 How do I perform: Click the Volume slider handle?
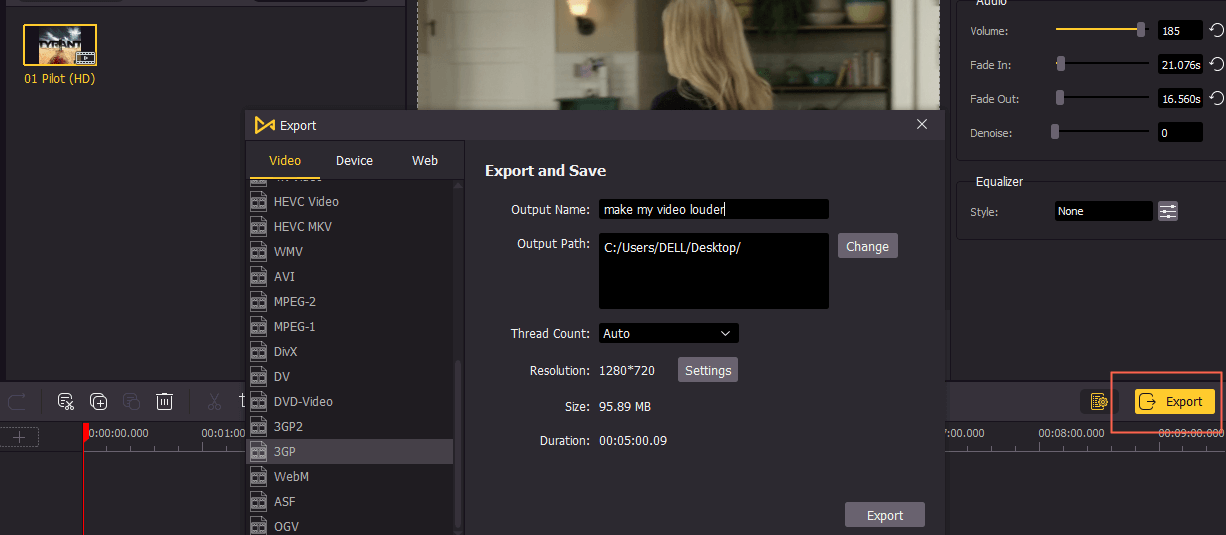[x=1141, y=30]
